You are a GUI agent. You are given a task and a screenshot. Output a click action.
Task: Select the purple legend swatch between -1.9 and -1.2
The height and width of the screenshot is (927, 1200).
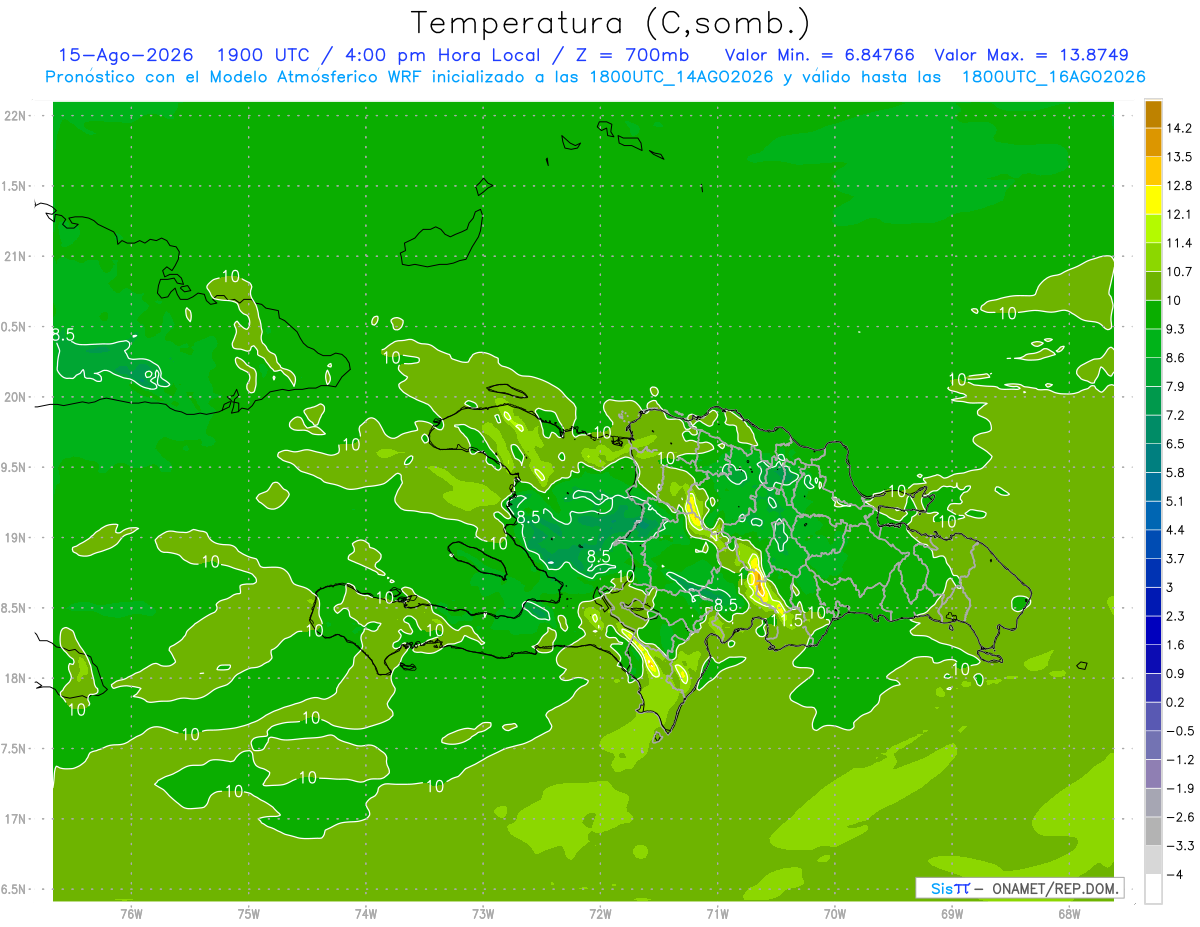[x=1153, y=775]
